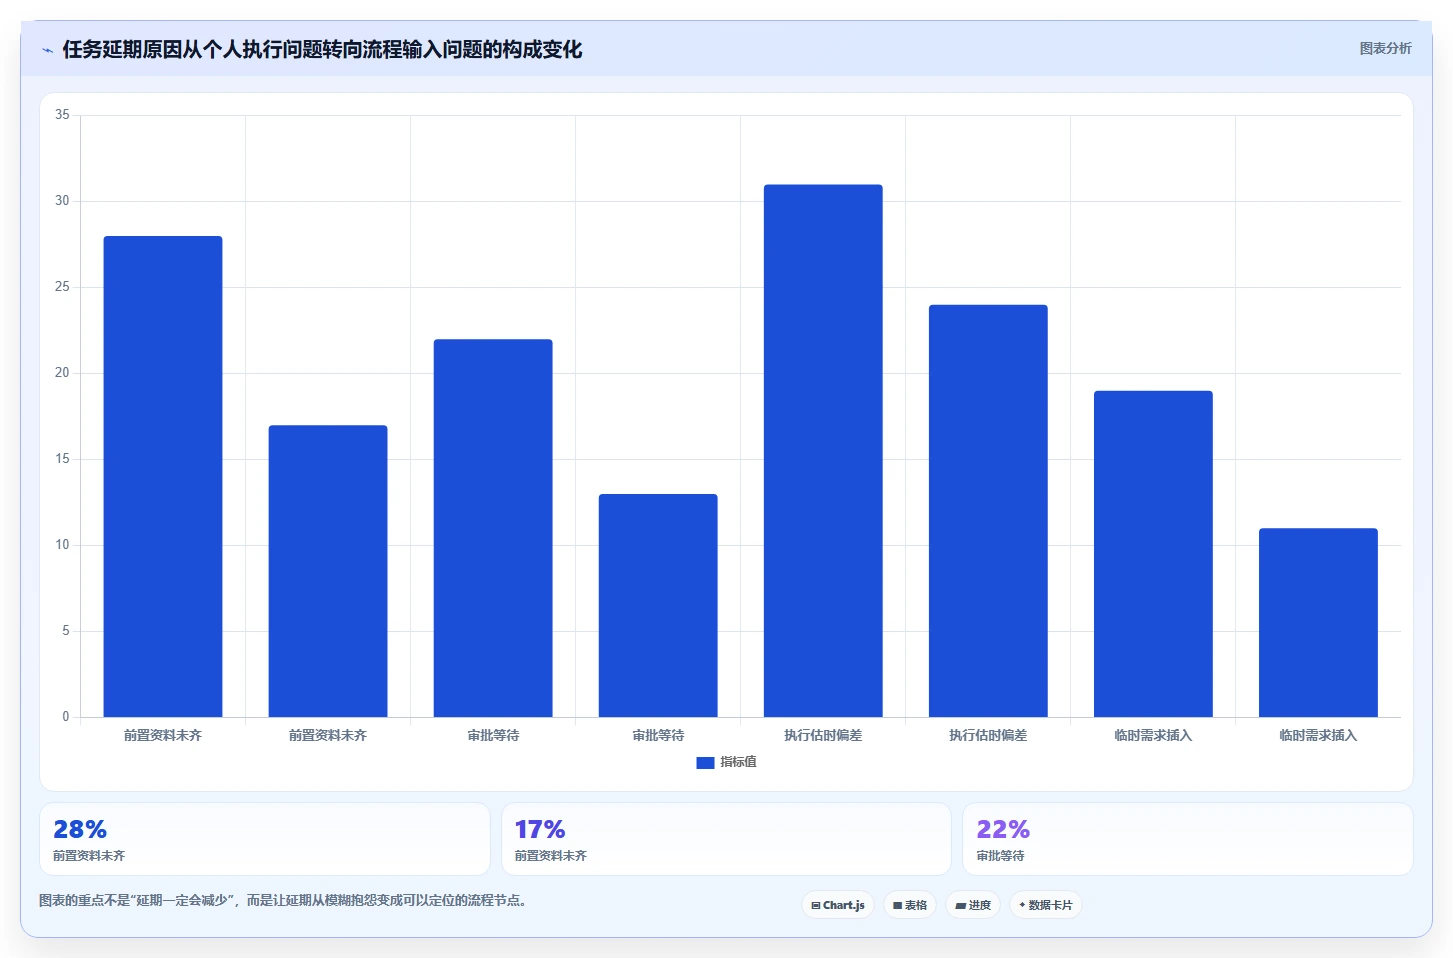This screenshot has width=1453, height=958.
Task: Click the trend icon beside the chart title
Action: coord(47,50)
